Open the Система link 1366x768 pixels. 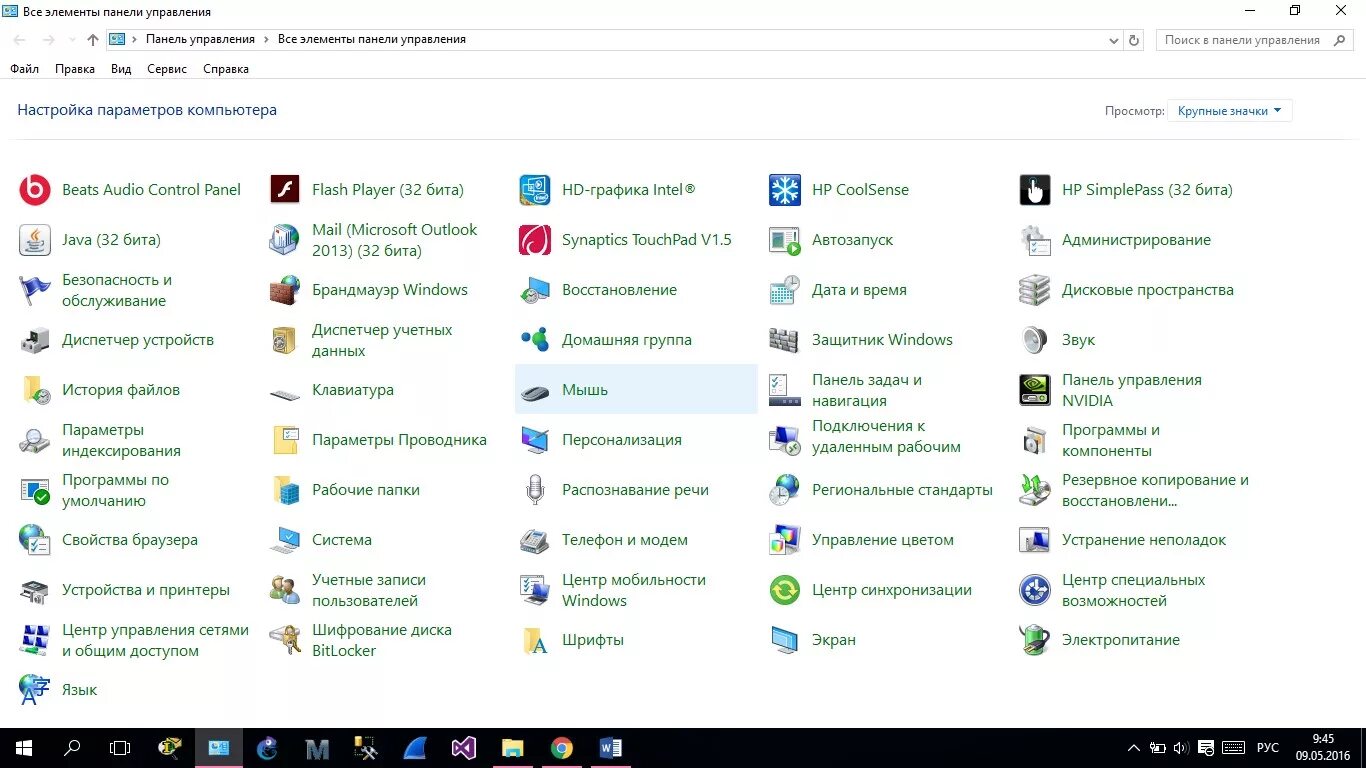coord(342,540)
